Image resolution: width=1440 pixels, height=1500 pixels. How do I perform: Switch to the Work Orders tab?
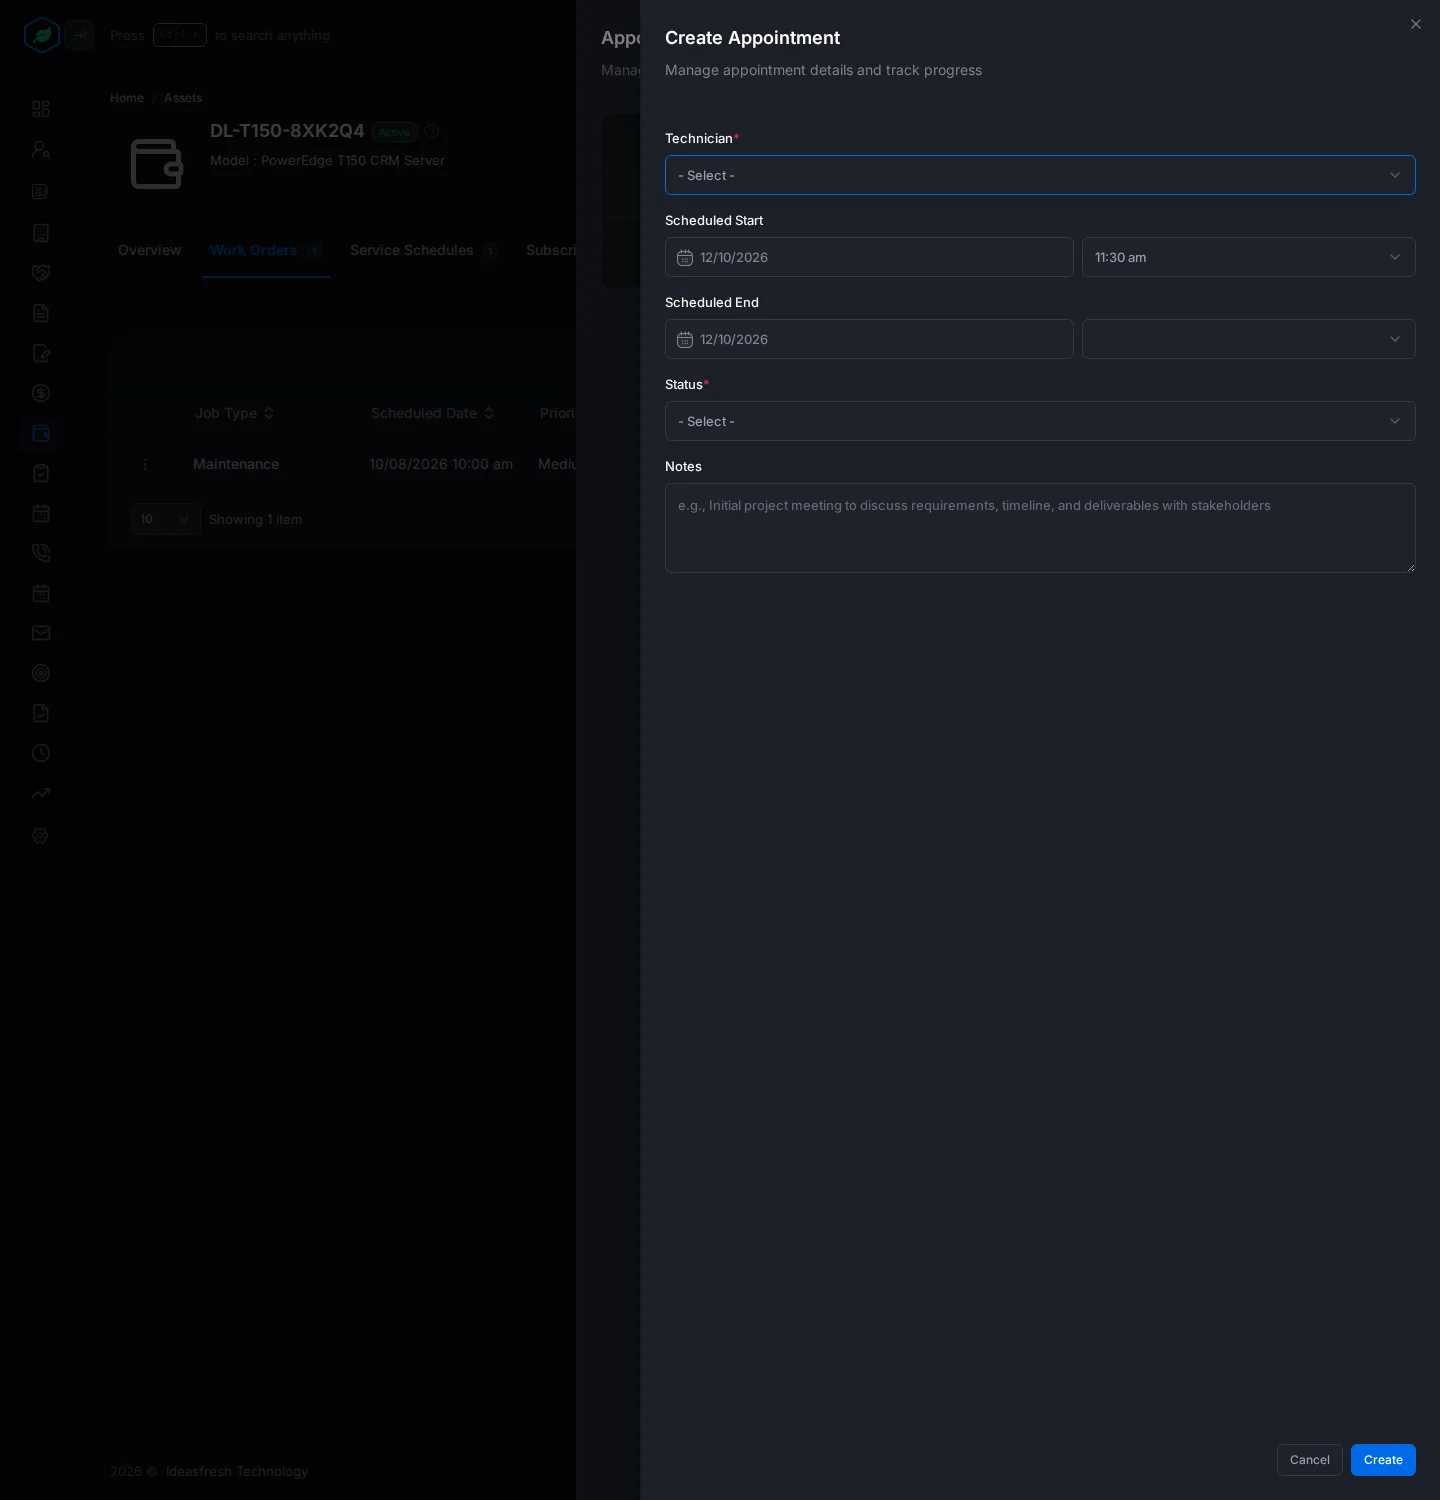coord(266,250)
